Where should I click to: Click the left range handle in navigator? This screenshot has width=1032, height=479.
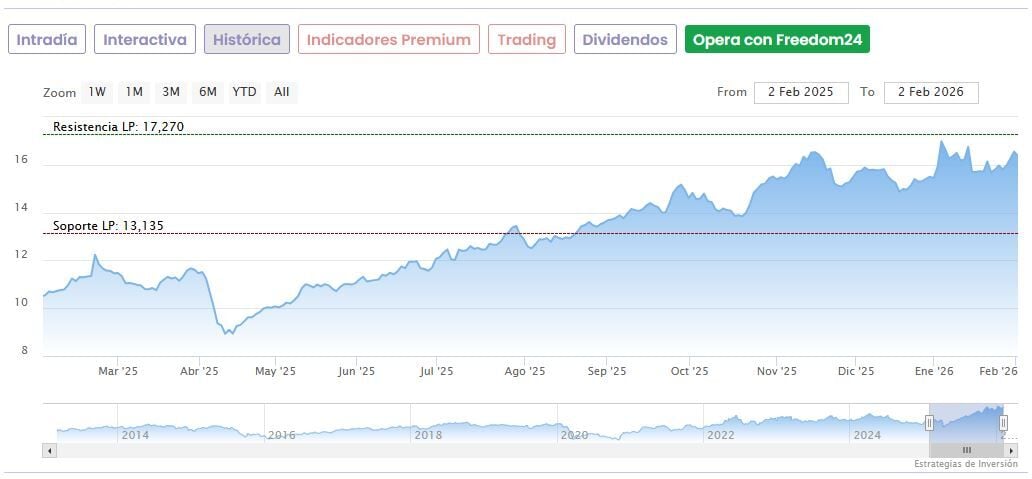pyautogui.click(x=929, y=423)
